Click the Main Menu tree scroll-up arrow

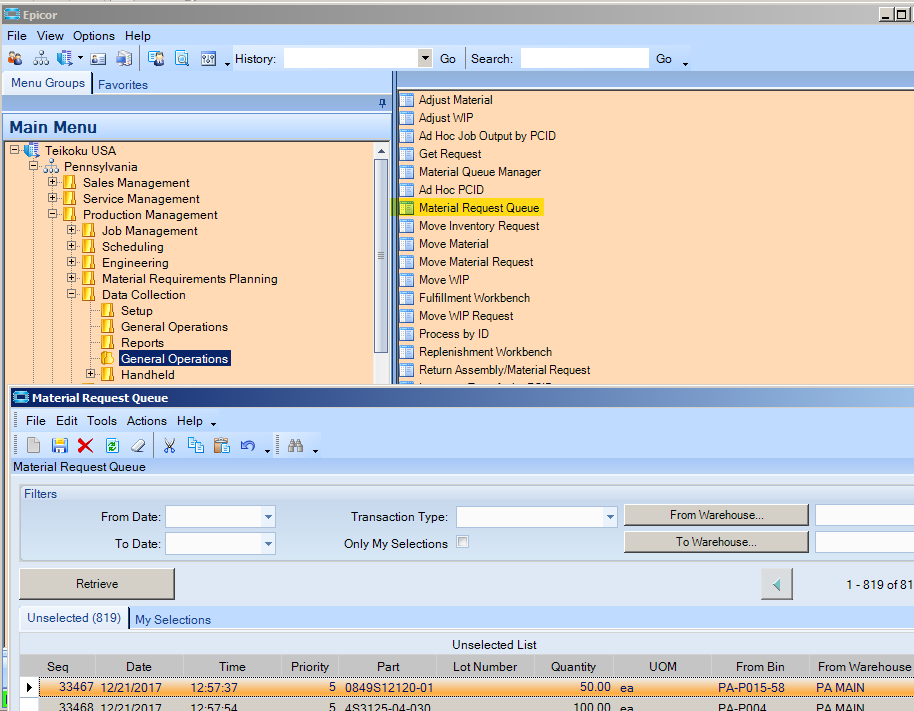381,151
